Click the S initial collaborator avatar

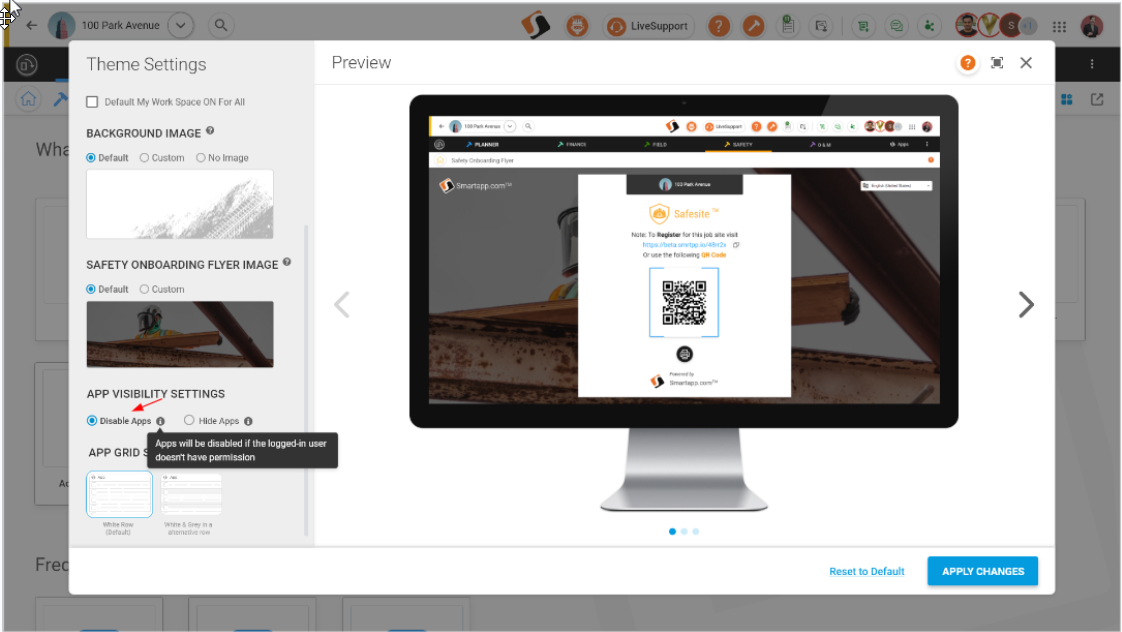point(1010,26)
